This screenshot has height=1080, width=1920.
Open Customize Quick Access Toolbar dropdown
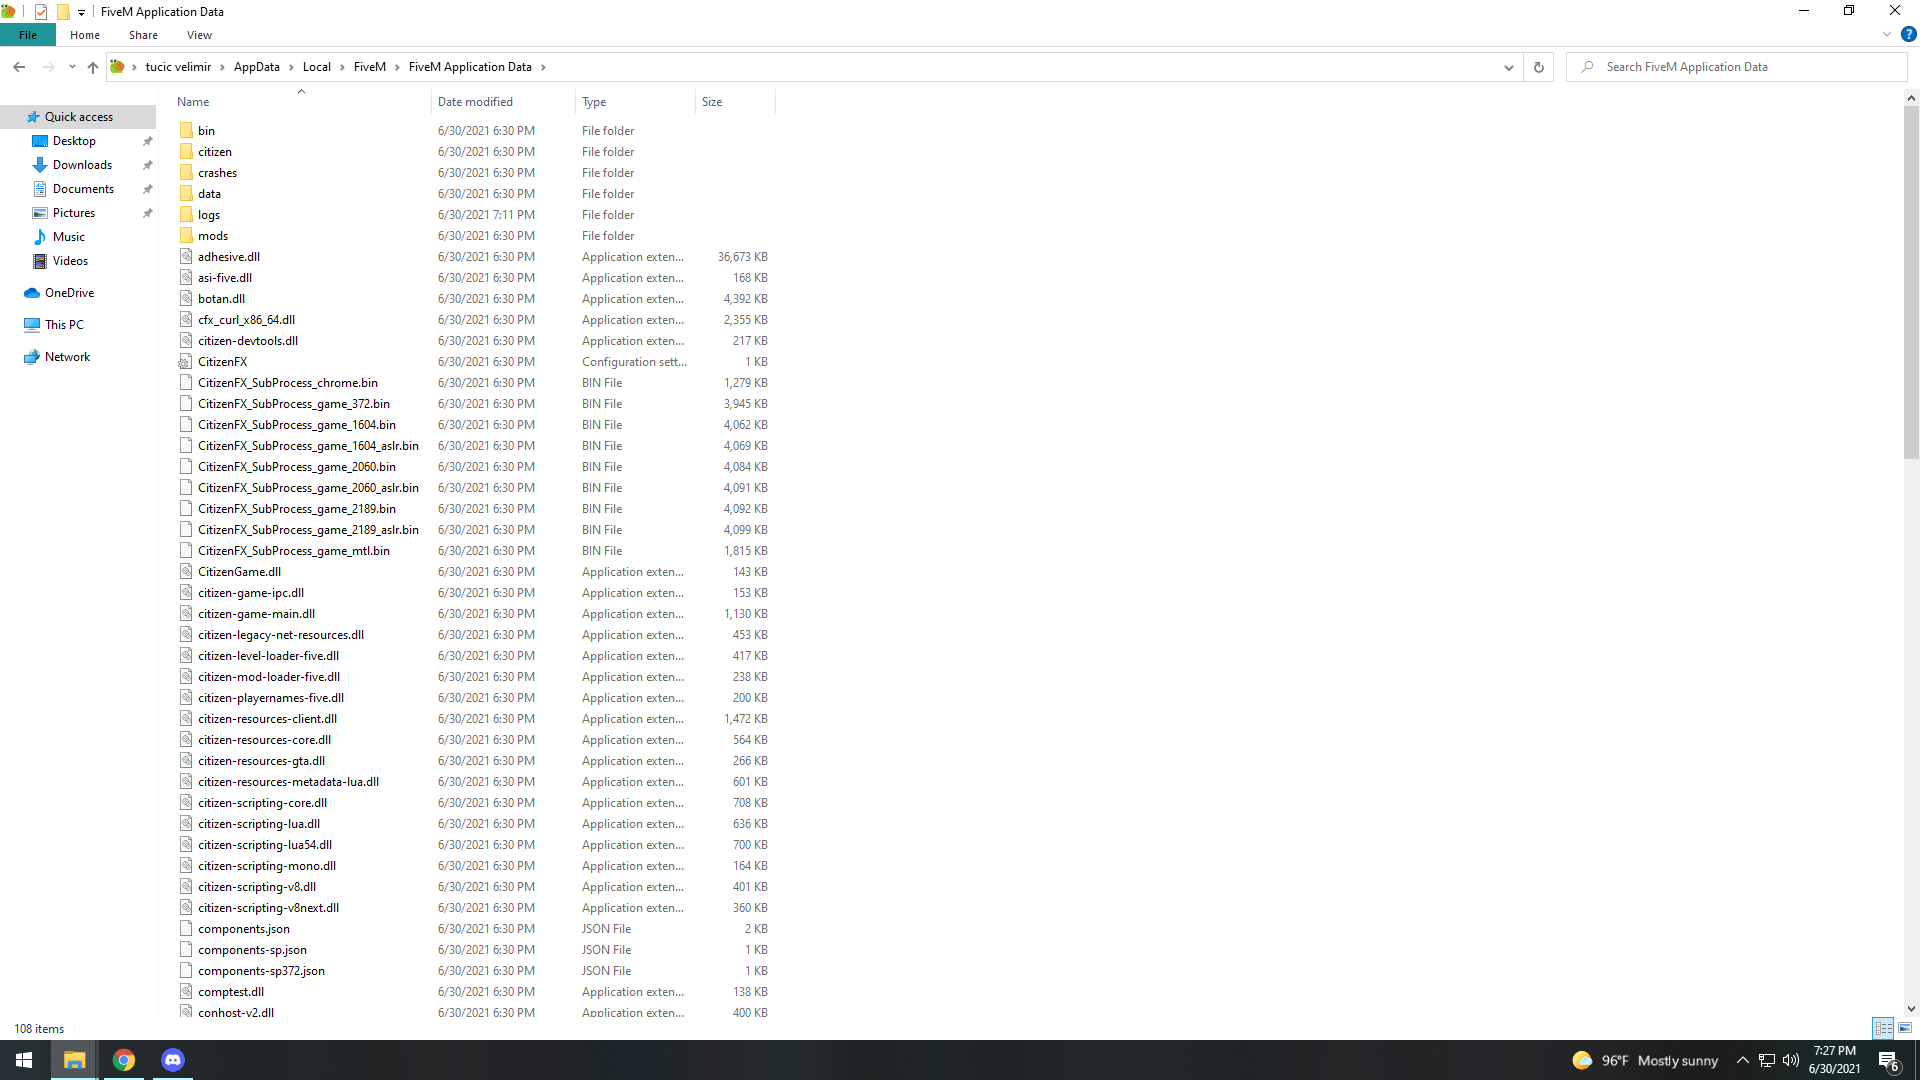point(81,12)
